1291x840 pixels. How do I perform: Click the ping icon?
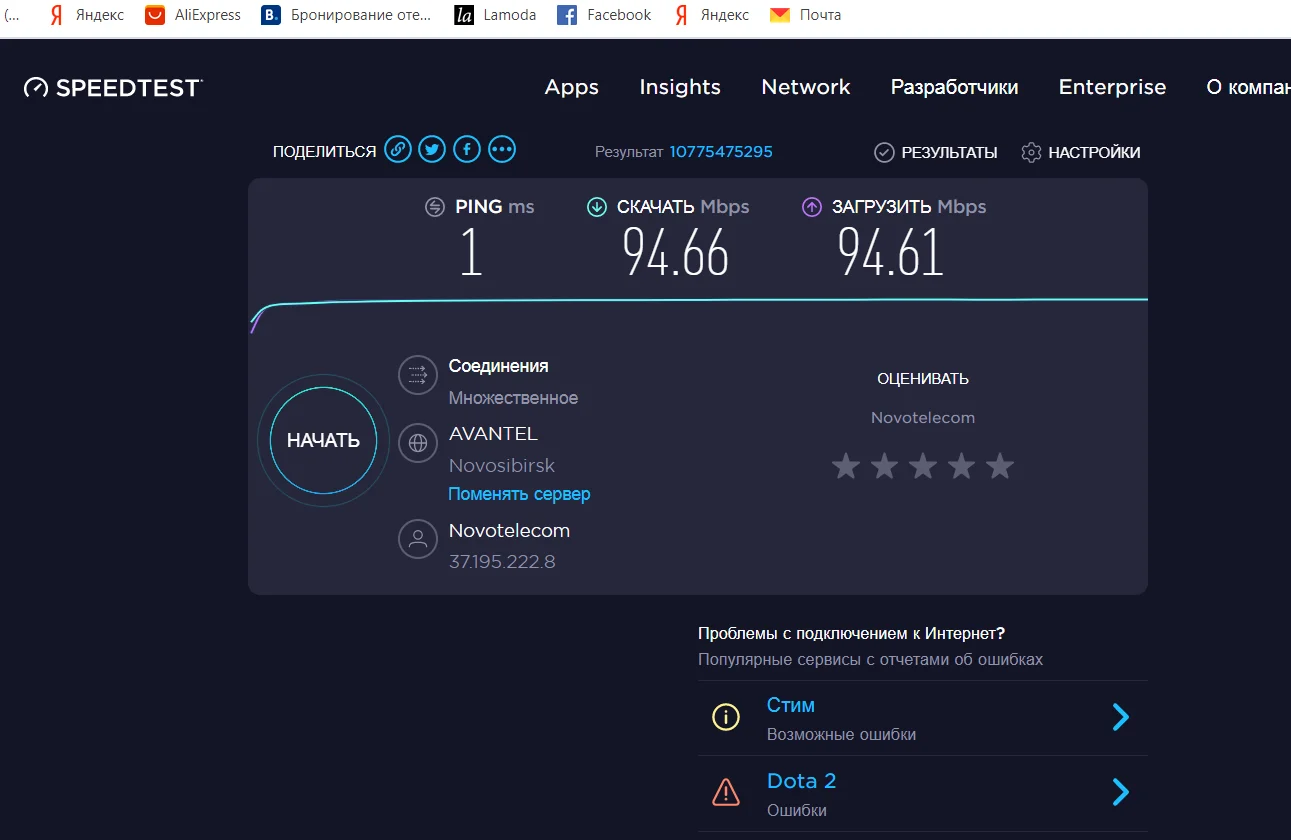pyautogui.click(x=435, y=207)
